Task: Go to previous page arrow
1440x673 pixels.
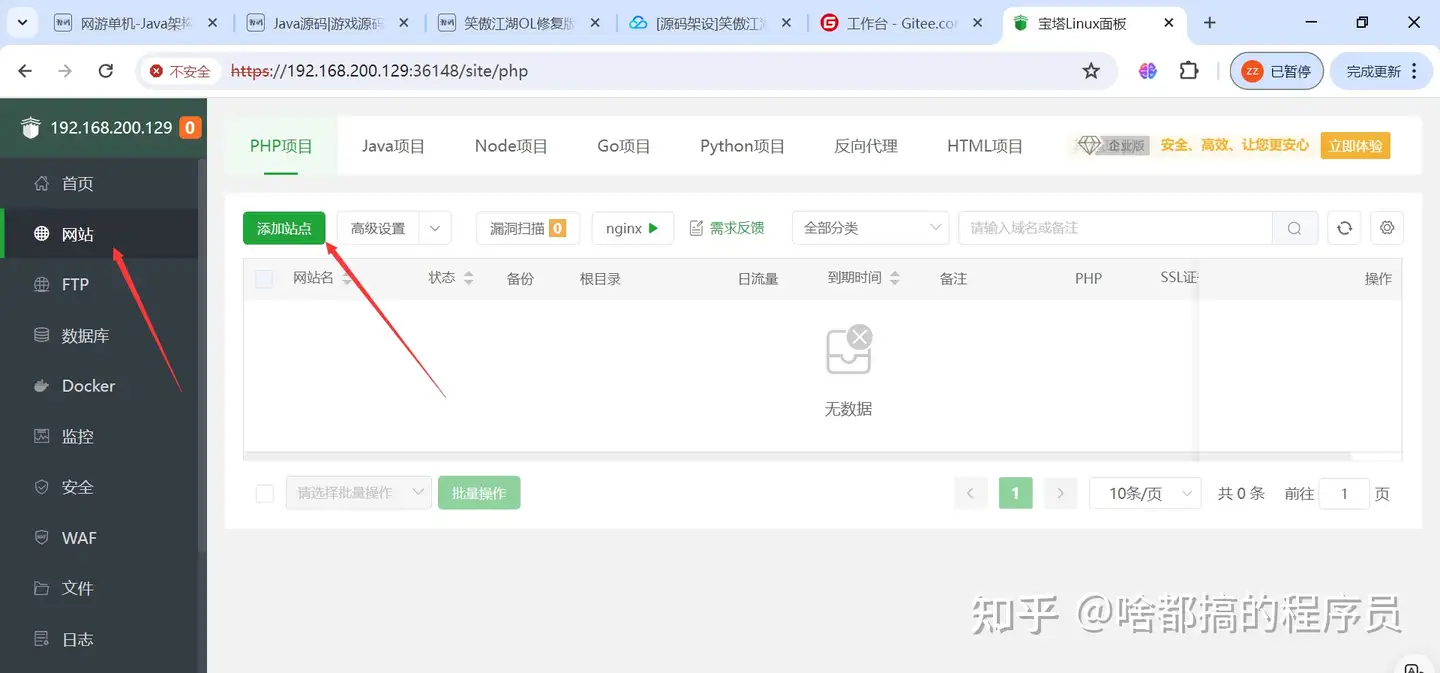Action: [x=970, y=493]
